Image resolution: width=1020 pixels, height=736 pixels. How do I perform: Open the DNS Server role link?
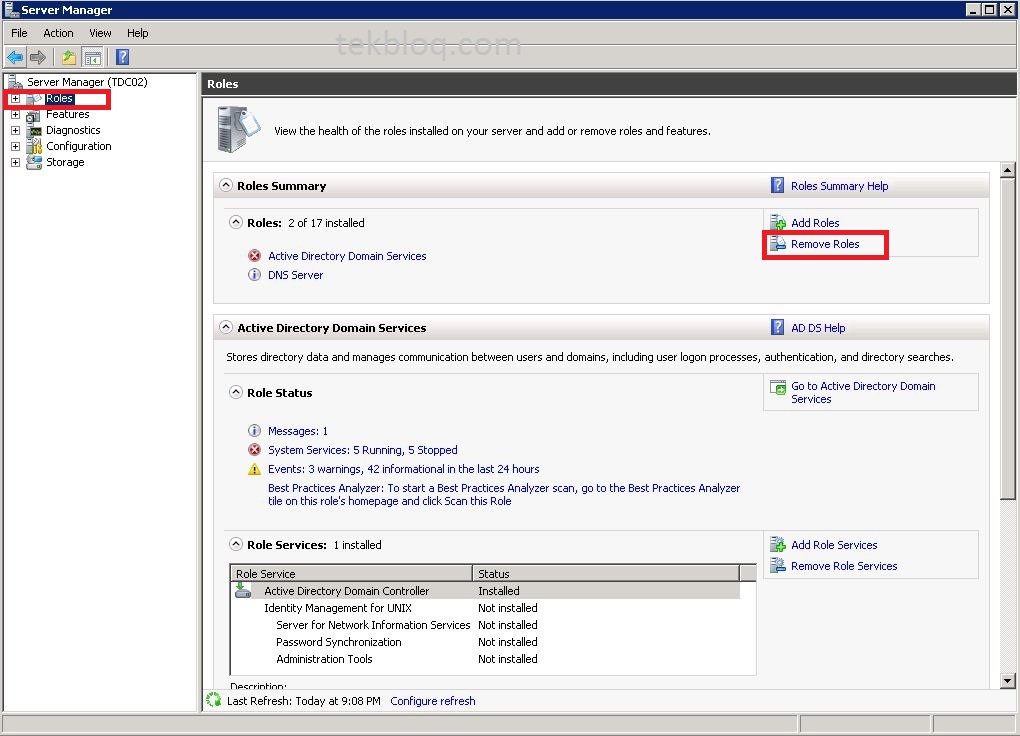295,275
